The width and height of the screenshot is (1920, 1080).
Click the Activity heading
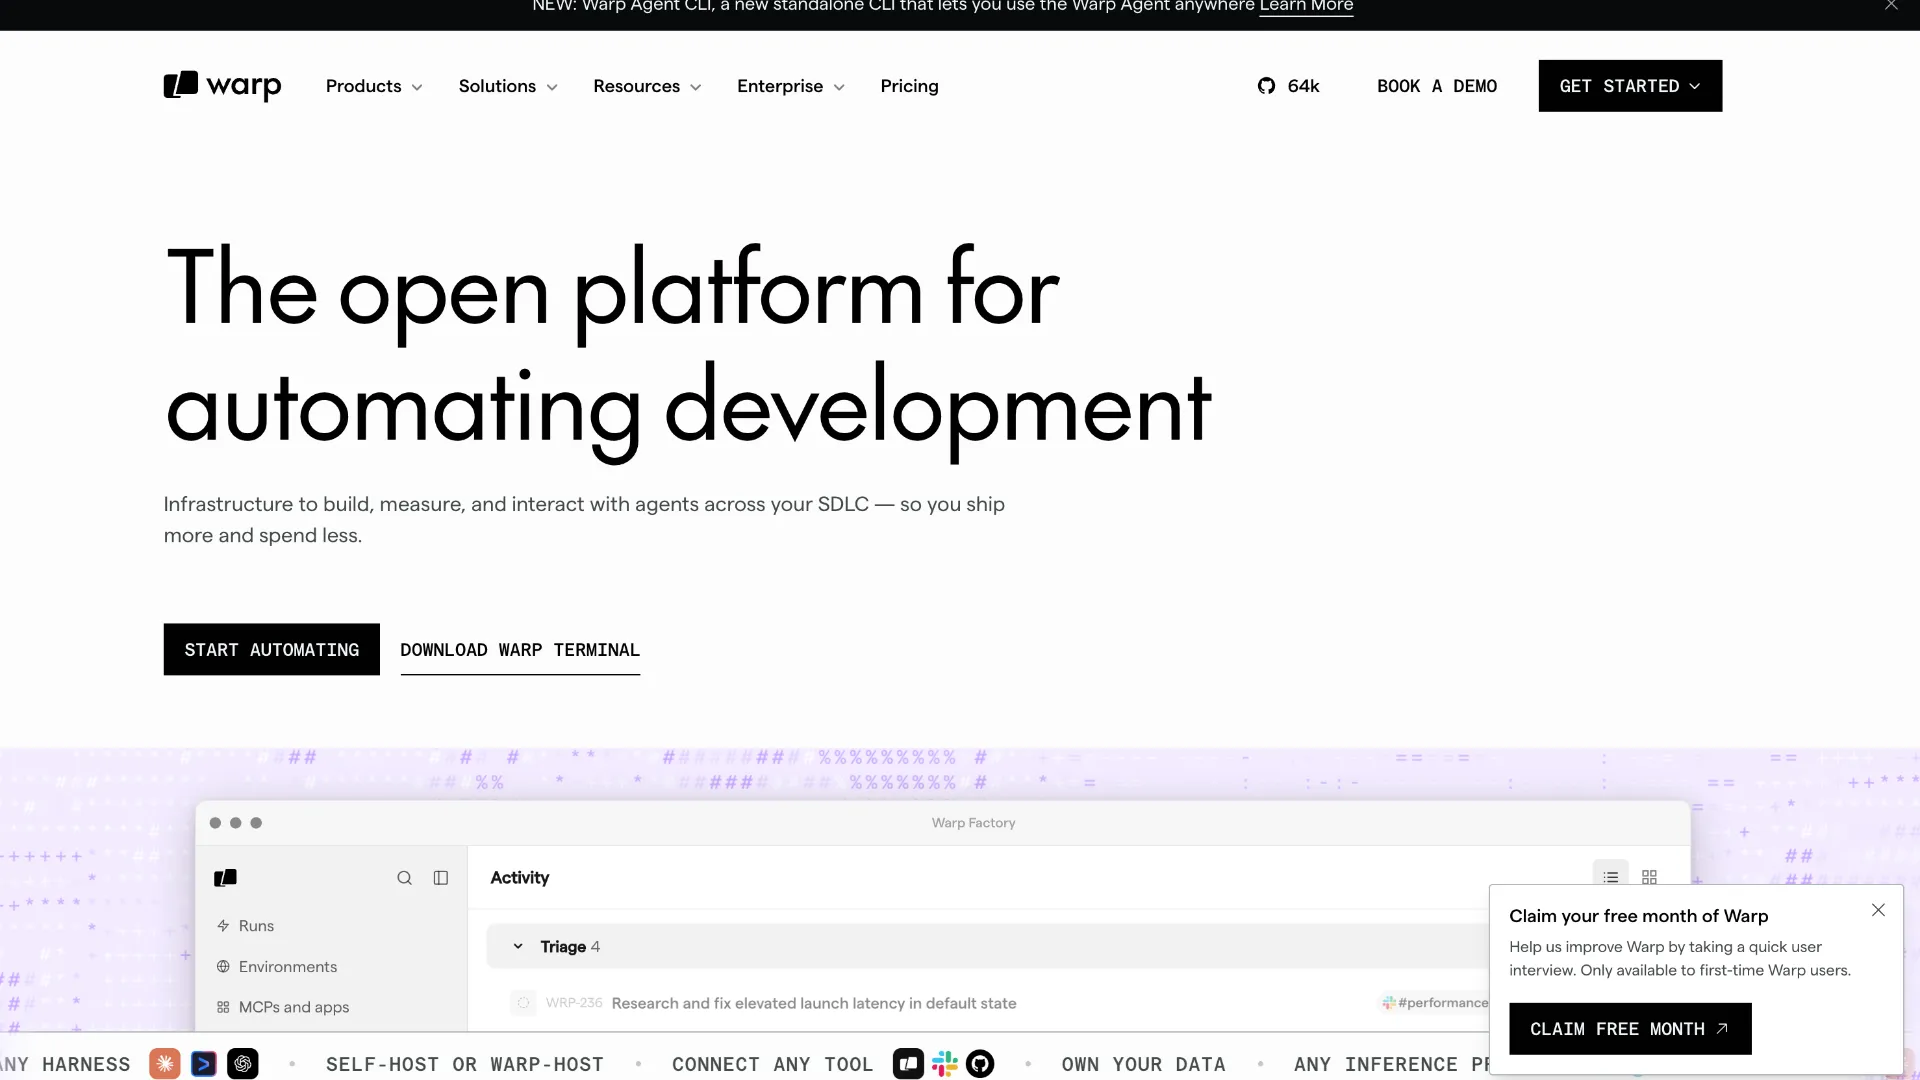pos(520,878)
